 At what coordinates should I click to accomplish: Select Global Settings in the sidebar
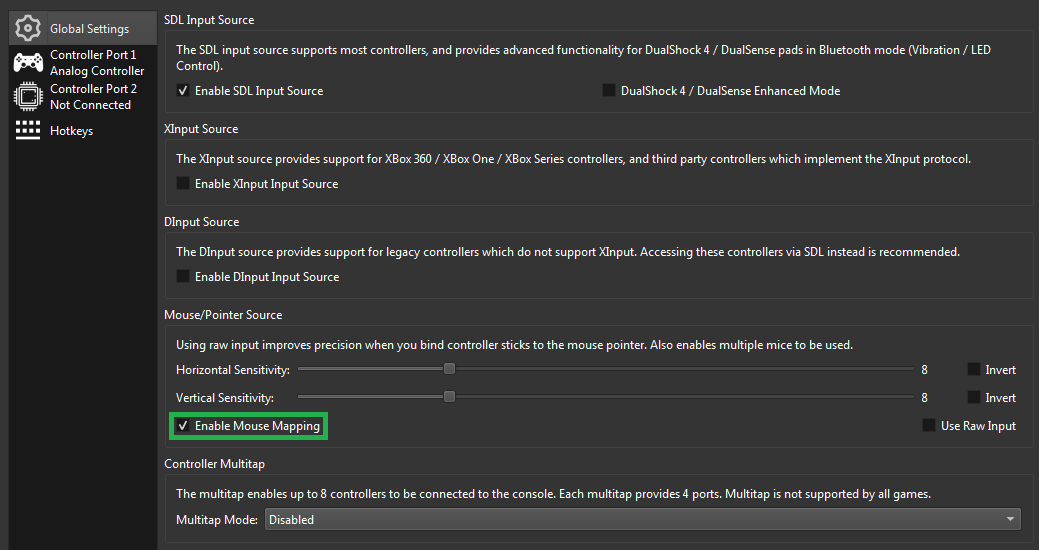tap(89, 29)
